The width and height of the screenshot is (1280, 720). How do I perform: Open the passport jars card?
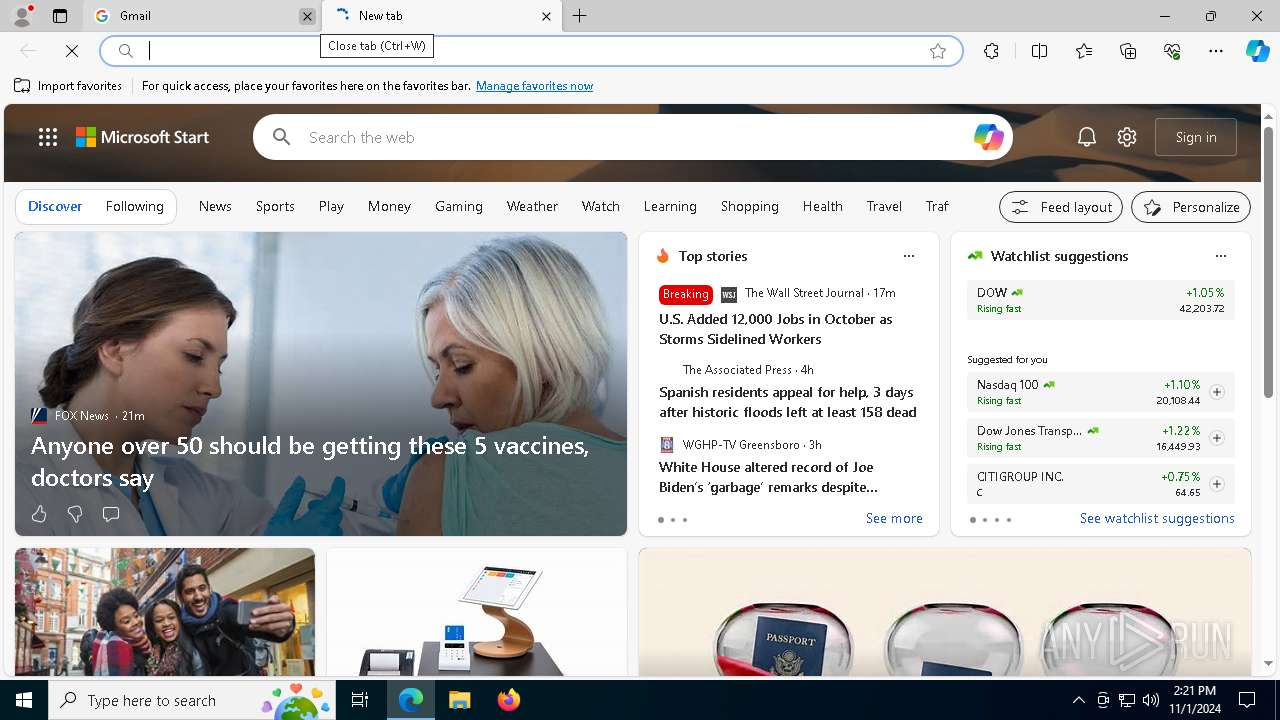pos(945,612)
